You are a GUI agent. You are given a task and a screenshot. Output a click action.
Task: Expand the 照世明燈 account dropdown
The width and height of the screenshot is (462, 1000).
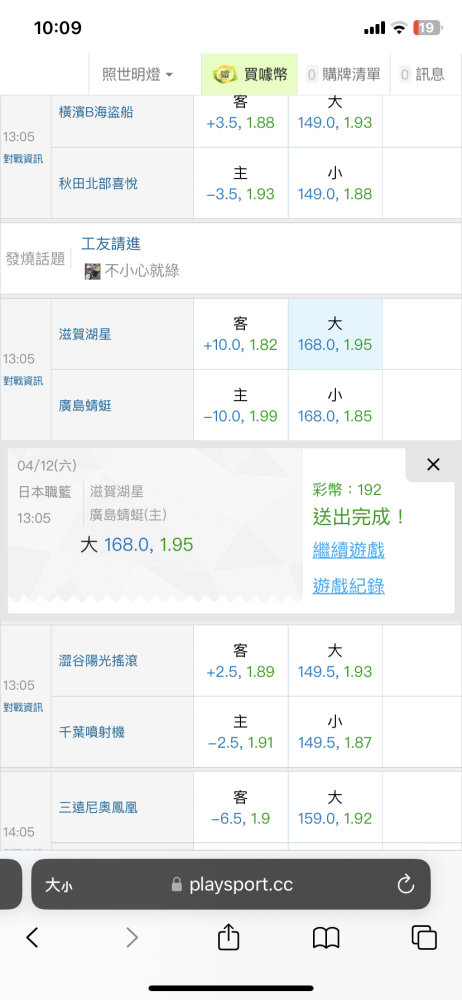click(137, 75)
